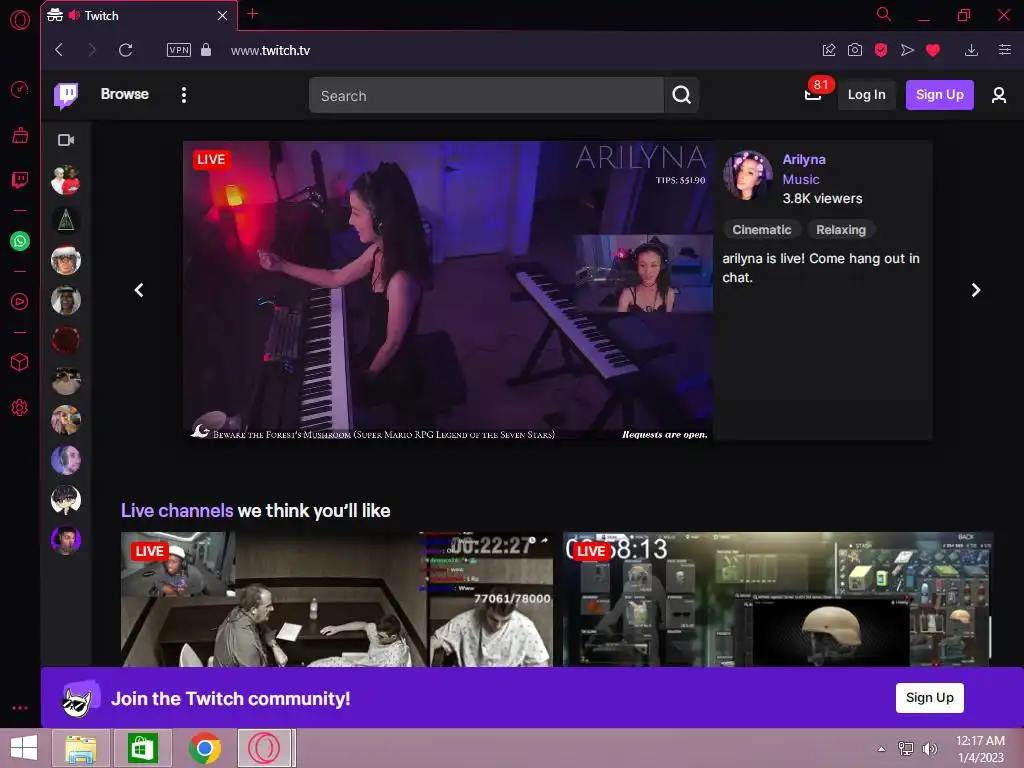The image size is (1024, 768).
Task: Open the Browse page
Action: pos(125,94)
